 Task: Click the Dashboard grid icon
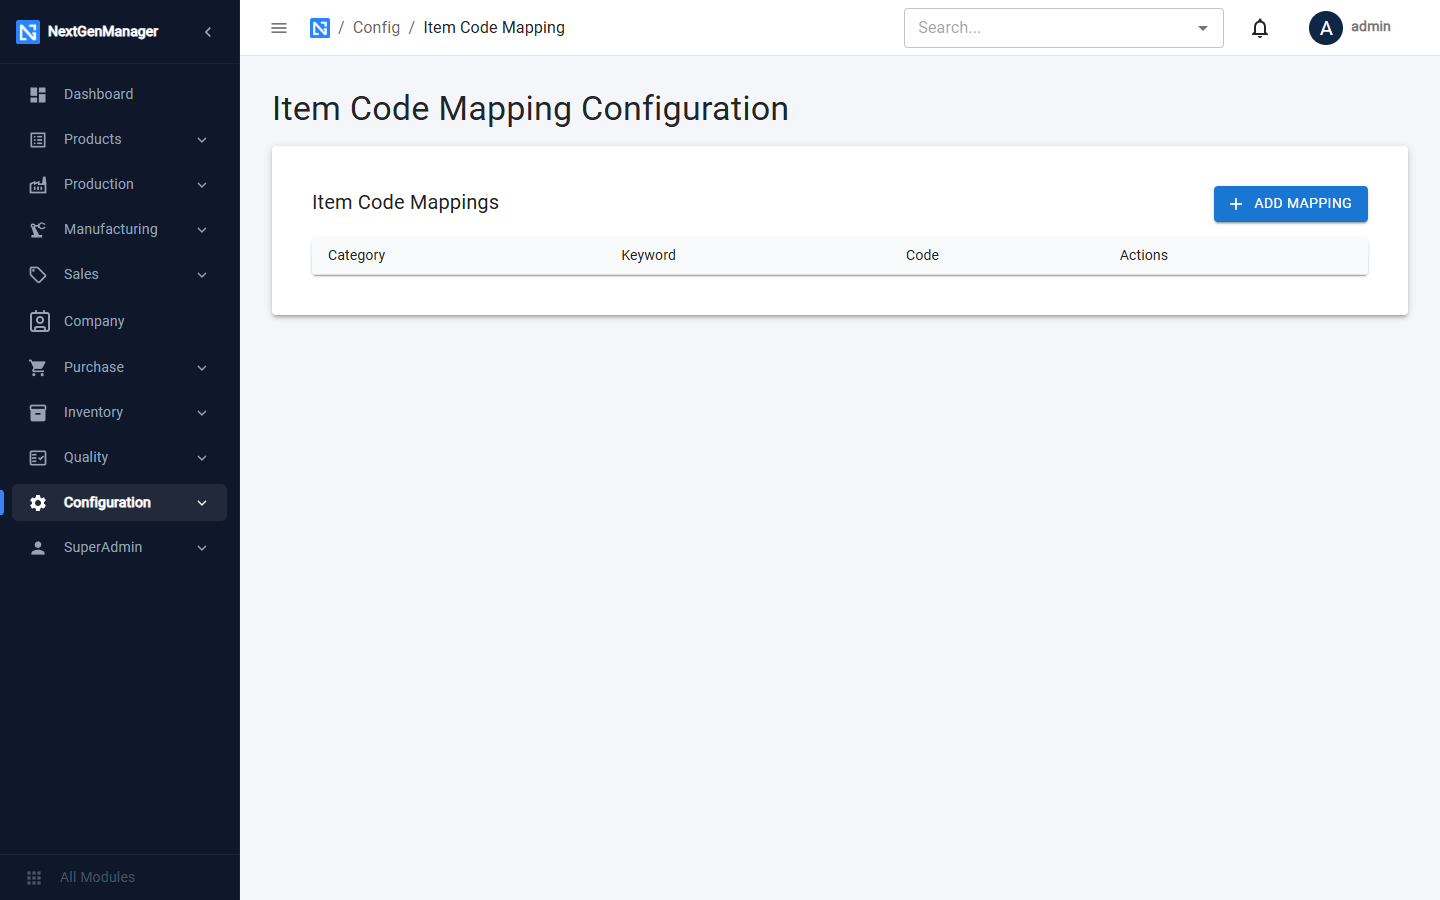pyautogui.click(x=38, y=95)
